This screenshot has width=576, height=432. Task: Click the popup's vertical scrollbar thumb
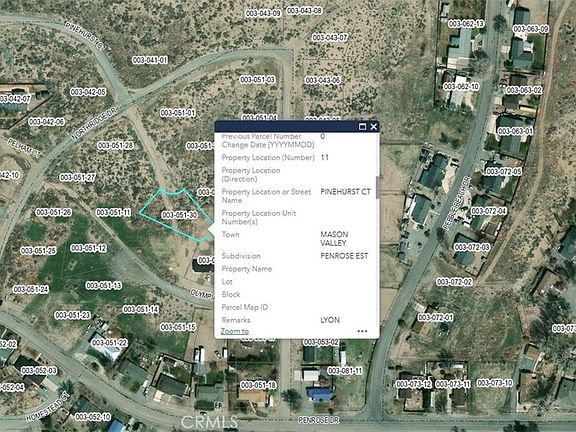(x=377, y=187)
